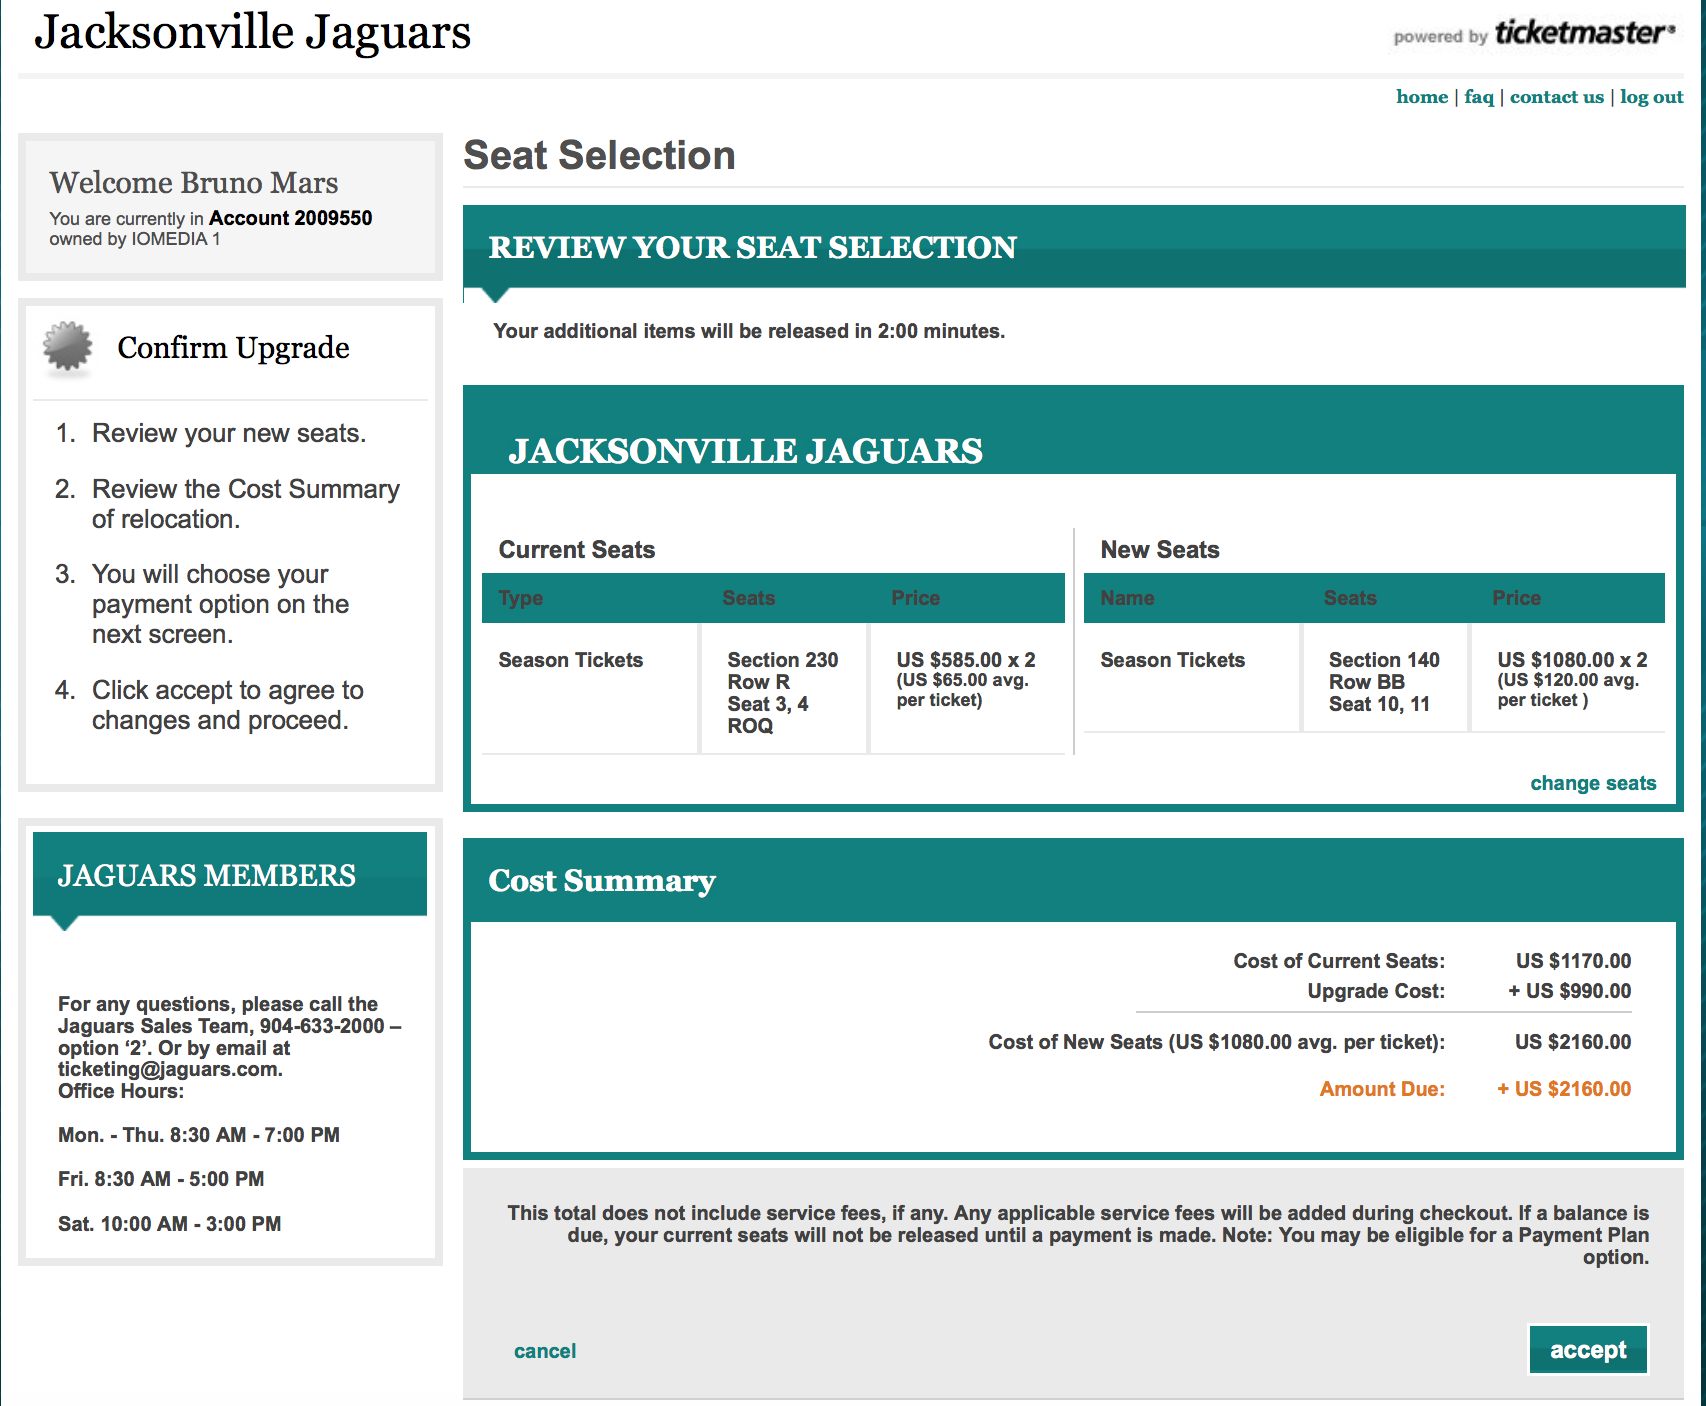
Task: Click the ticketing@jaguars.com email text
Action: (x=169, y=1069)
